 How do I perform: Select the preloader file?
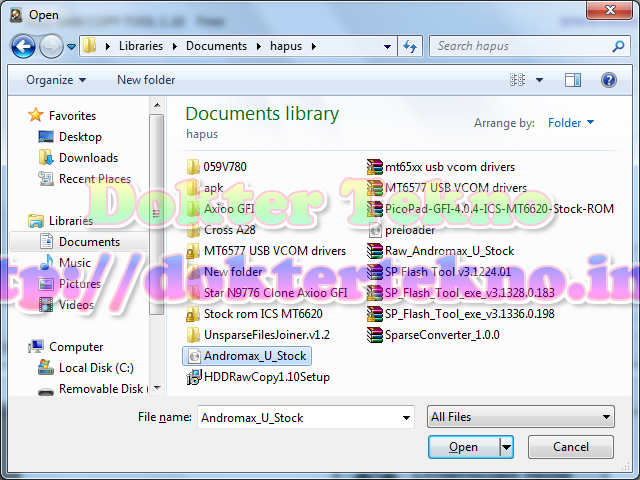click(x=402, y=230)
